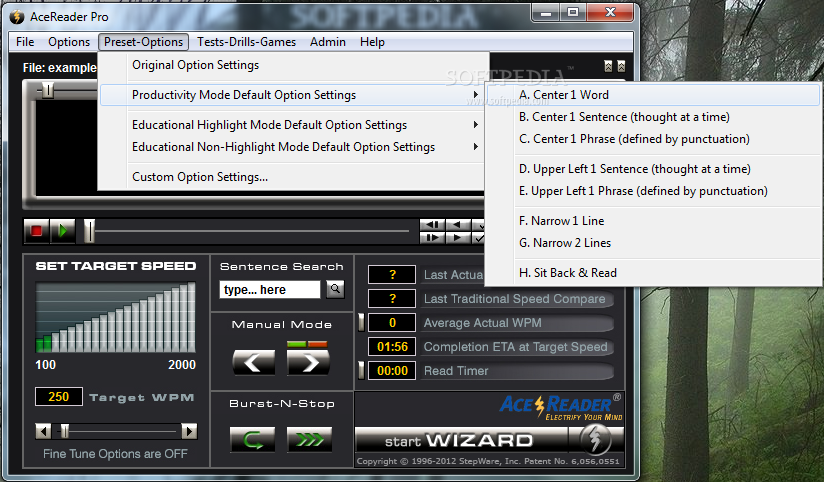Select D. Upper Left 1 Sentence

[x=653, y=169]
